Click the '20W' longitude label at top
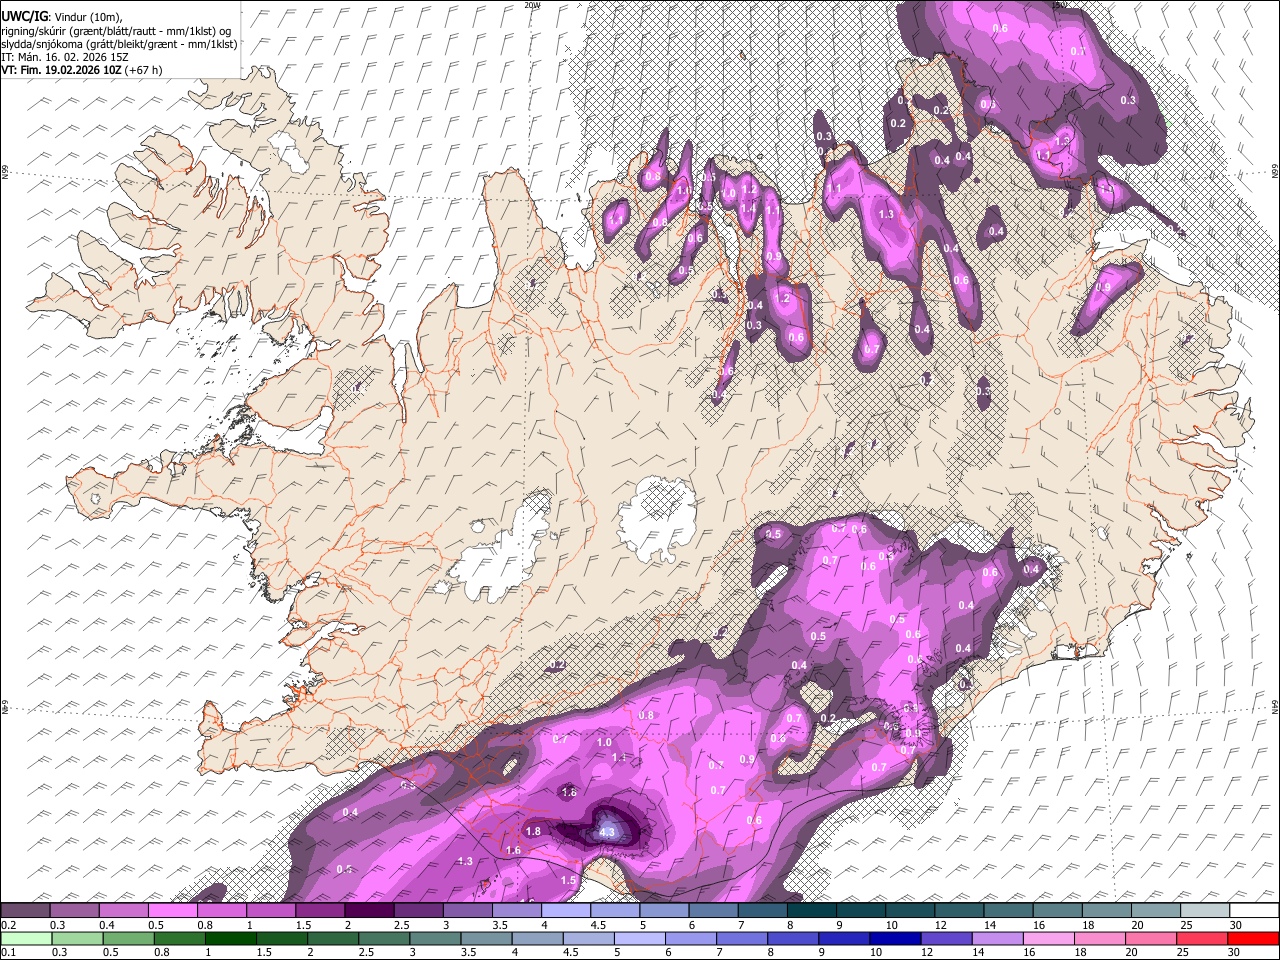This screenshot has width=1280, height=960. click(533, 5)
